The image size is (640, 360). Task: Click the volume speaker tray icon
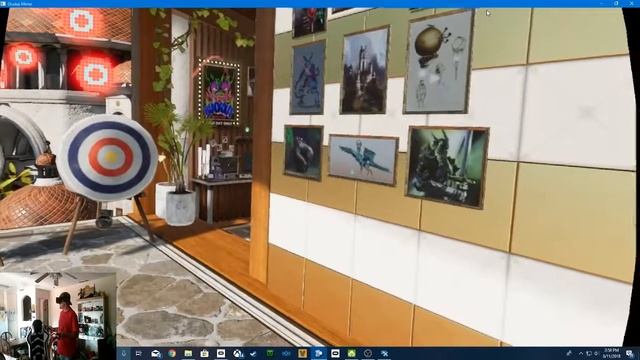click(596, 353)
